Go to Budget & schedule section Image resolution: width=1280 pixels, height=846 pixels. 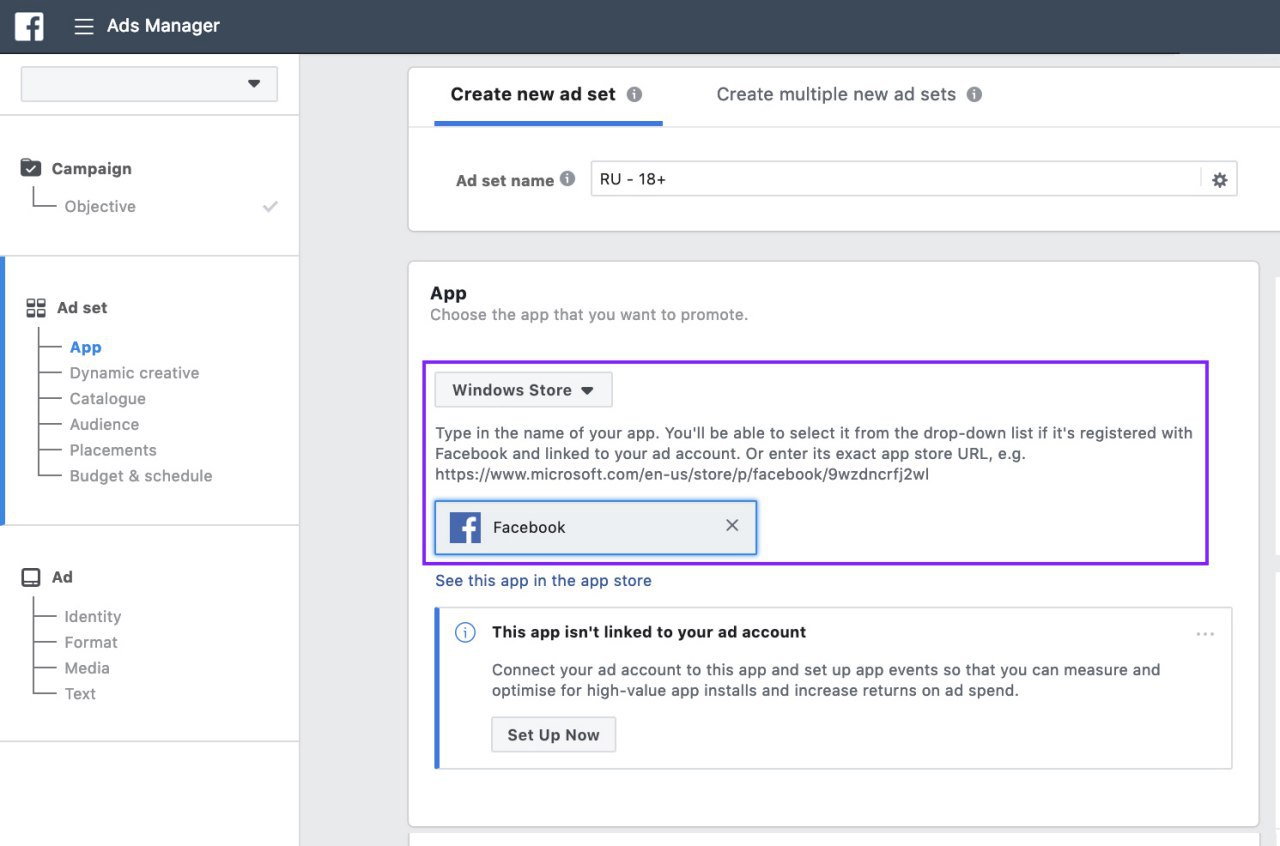[x=141, y=476]
